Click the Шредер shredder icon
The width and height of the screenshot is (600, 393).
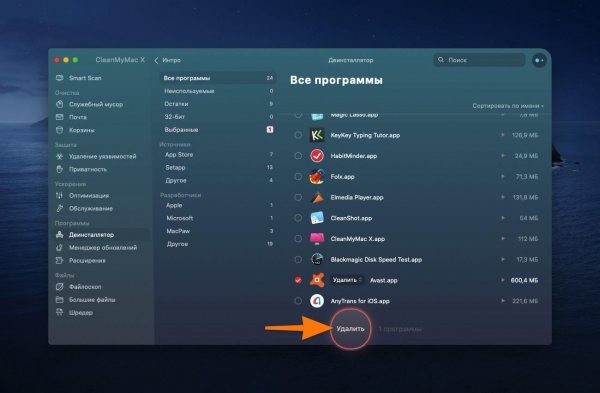[x=59, y=313]
